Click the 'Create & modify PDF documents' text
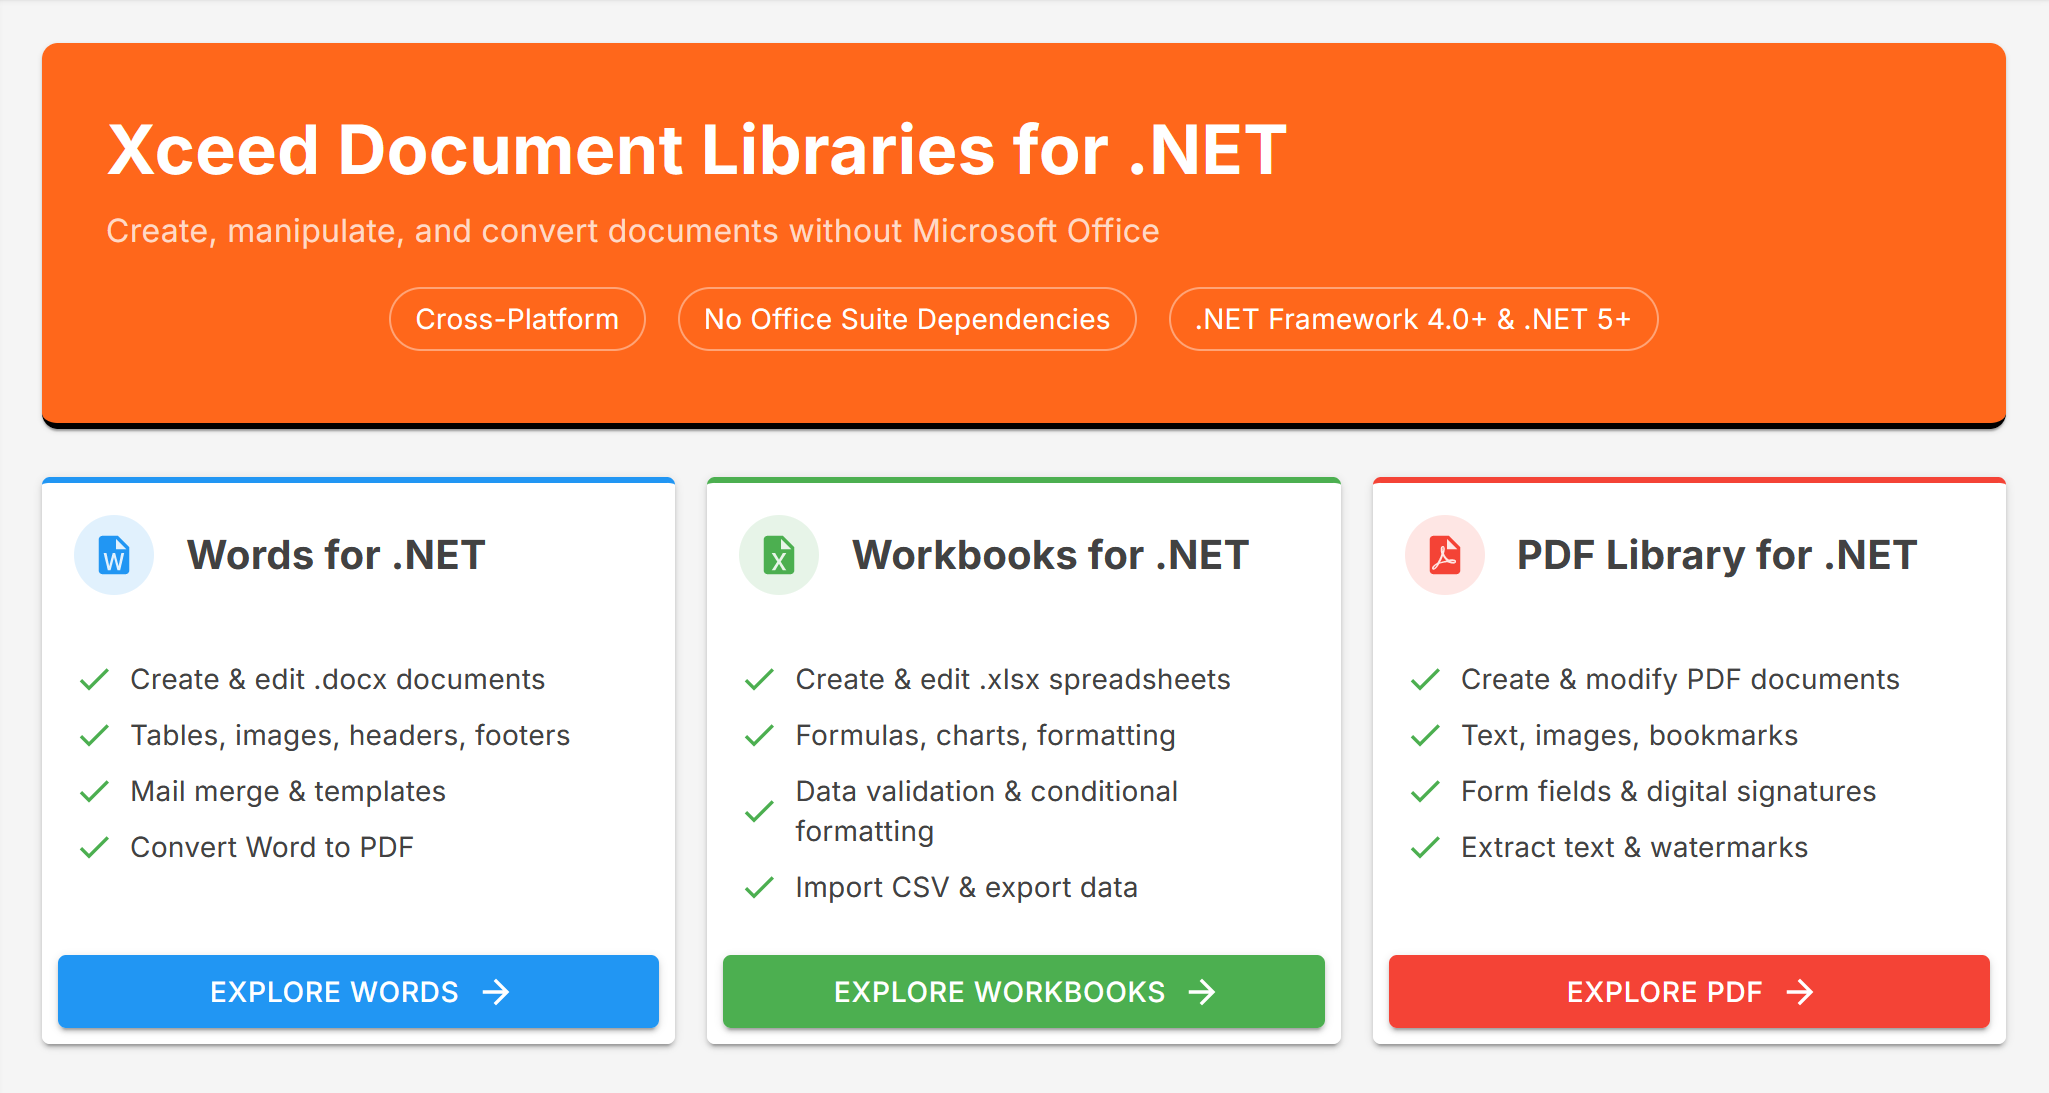Viewport: 2049px width, 1093px height. (1680, 680)
